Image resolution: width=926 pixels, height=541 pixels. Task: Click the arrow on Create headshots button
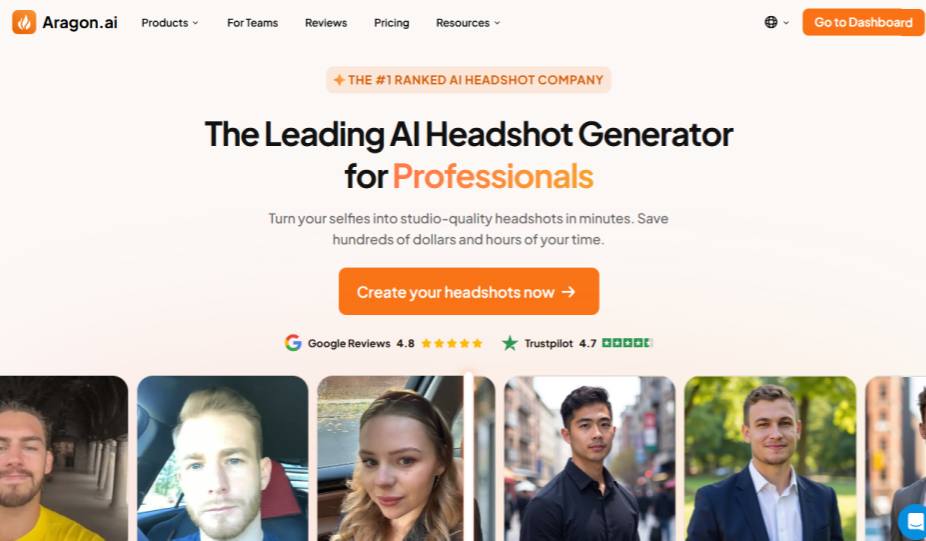click(x=568, y=292)
